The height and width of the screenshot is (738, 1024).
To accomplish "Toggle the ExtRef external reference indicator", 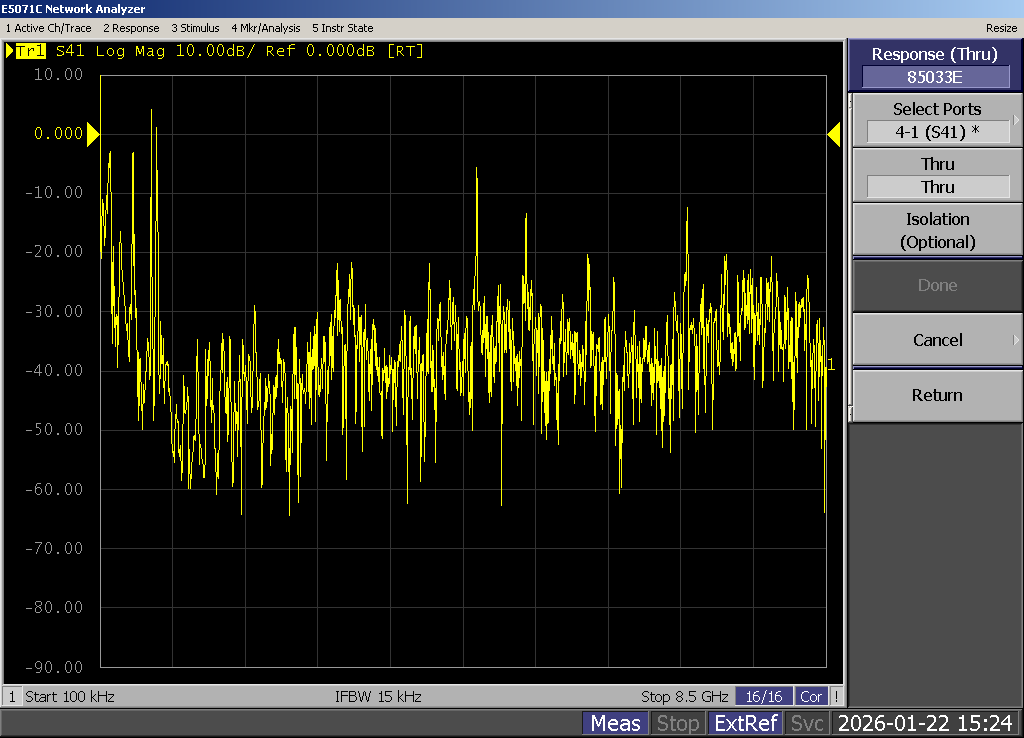I will 745,723.
